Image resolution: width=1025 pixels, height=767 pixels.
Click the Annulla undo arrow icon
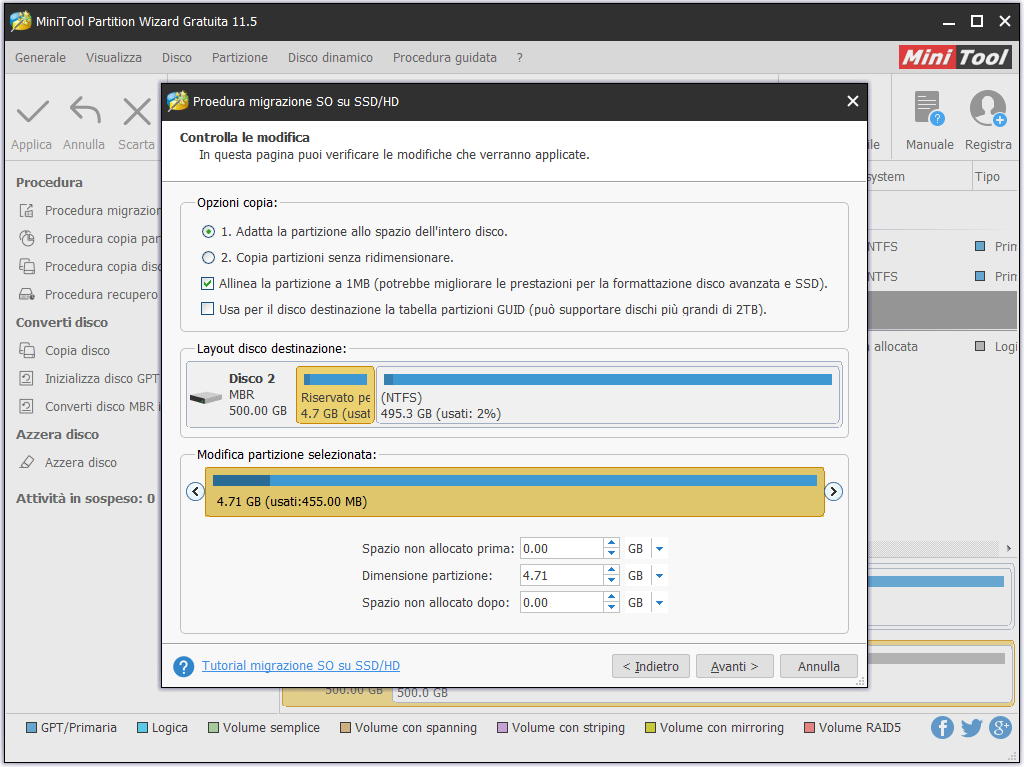point(85,111)
